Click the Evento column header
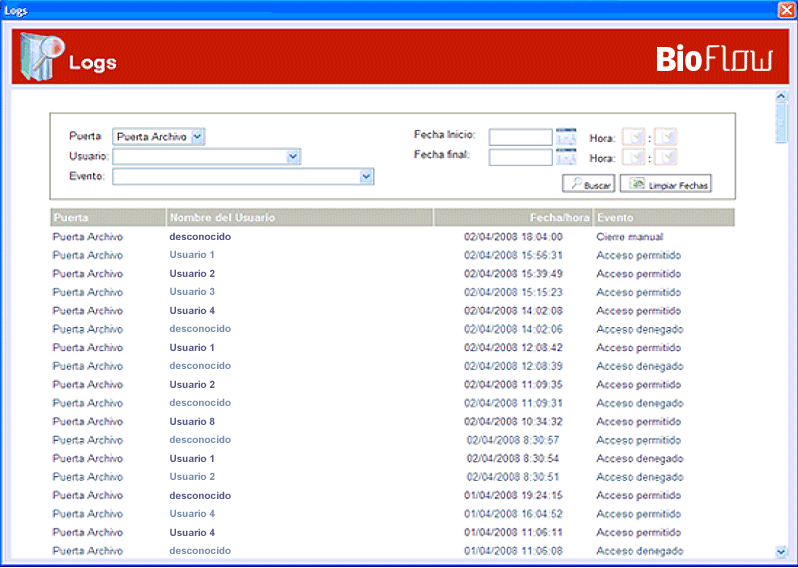Viewport: 798px width, 568px height. coord(615,218)
